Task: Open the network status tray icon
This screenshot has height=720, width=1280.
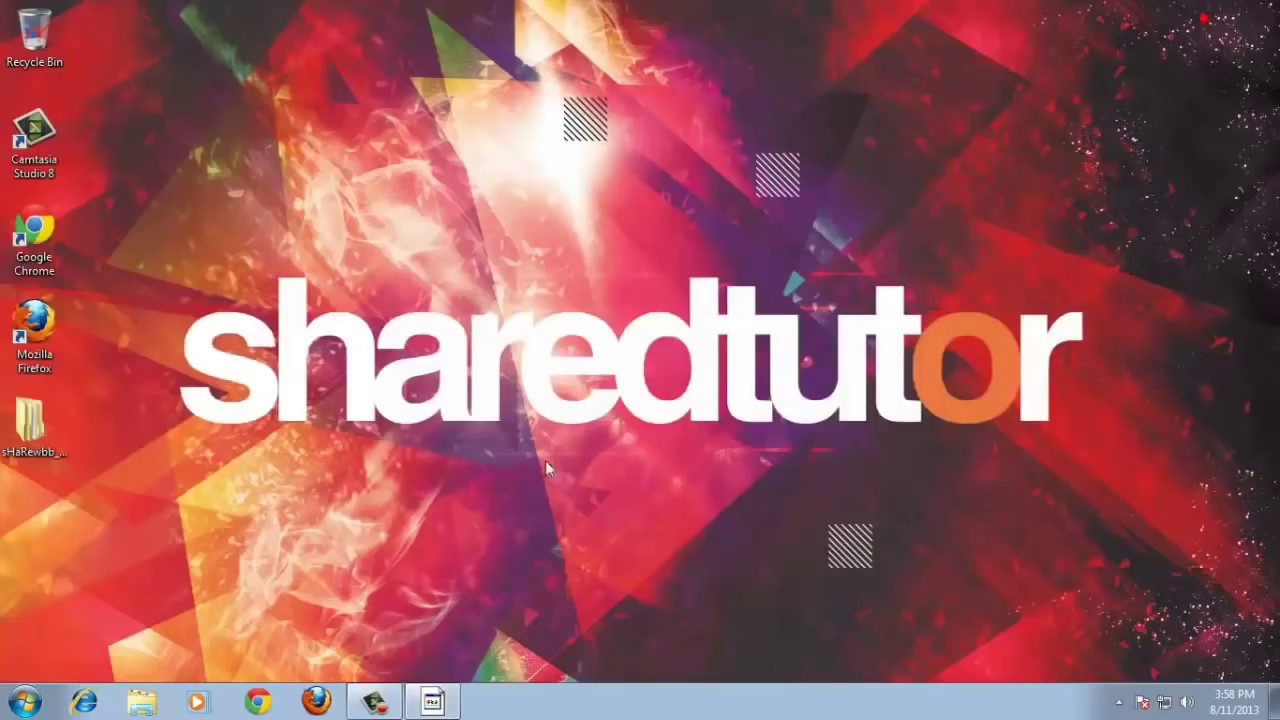Action: [1164, 703]
